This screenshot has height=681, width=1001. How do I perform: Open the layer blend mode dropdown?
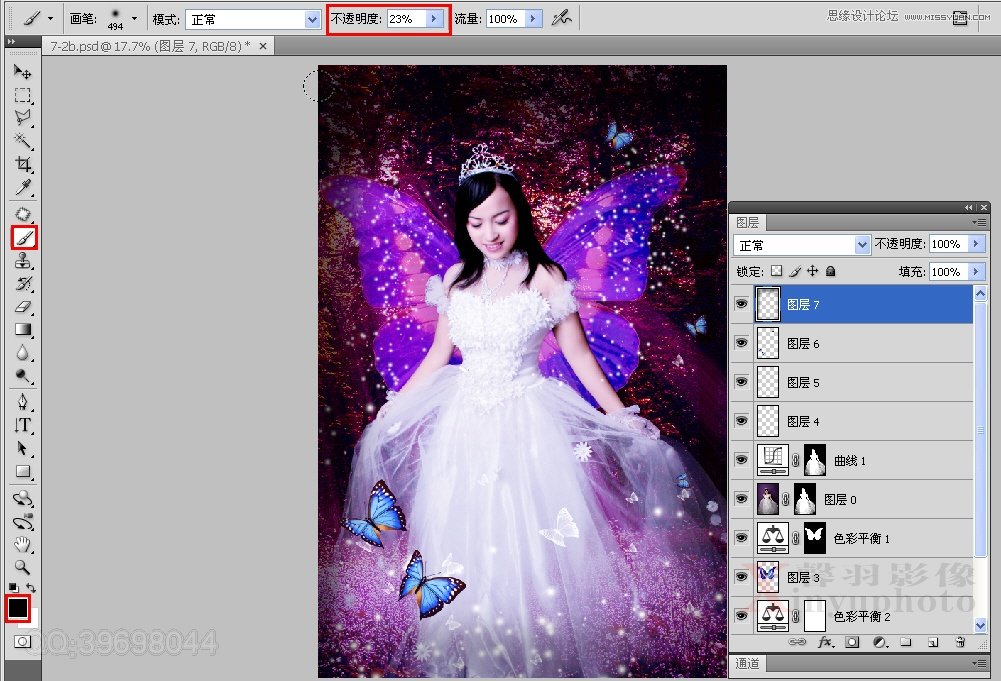[x=800, y=243]
